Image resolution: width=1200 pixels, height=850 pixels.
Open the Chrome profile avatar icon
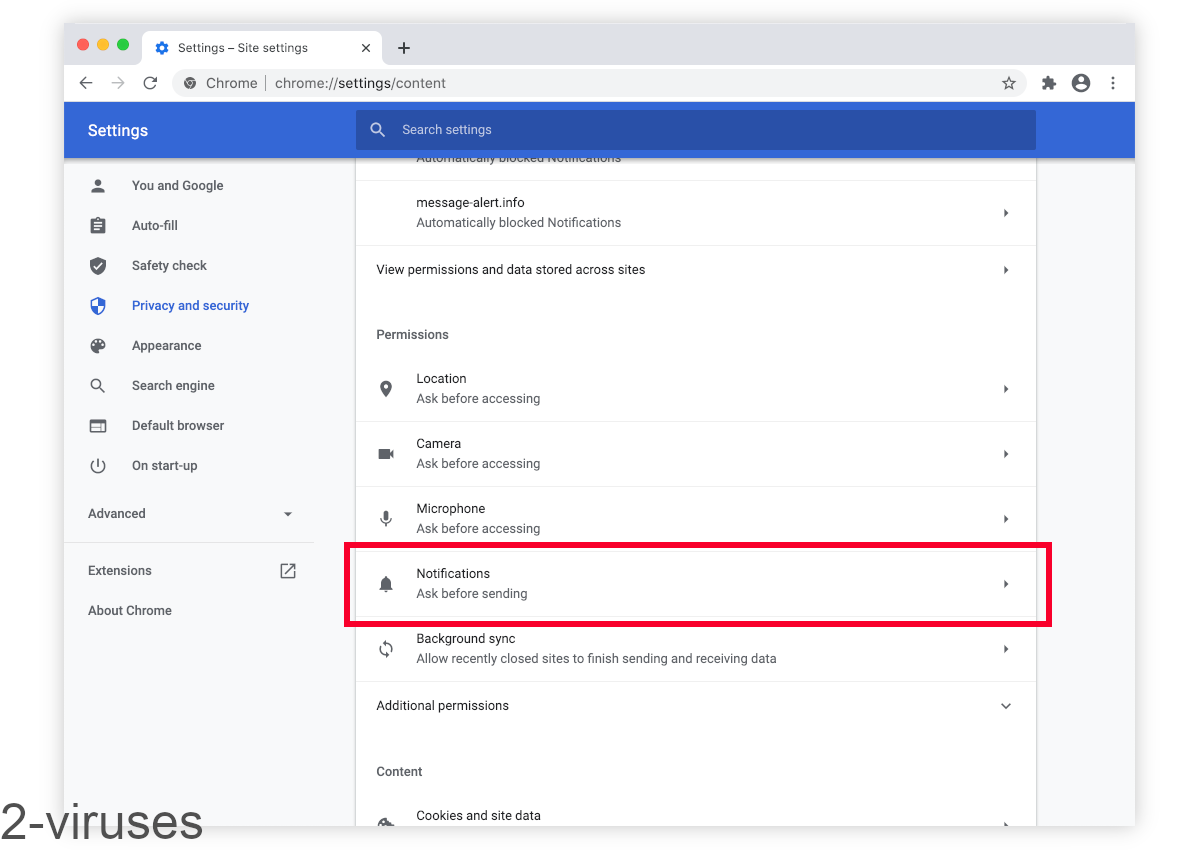point(1080,83)
